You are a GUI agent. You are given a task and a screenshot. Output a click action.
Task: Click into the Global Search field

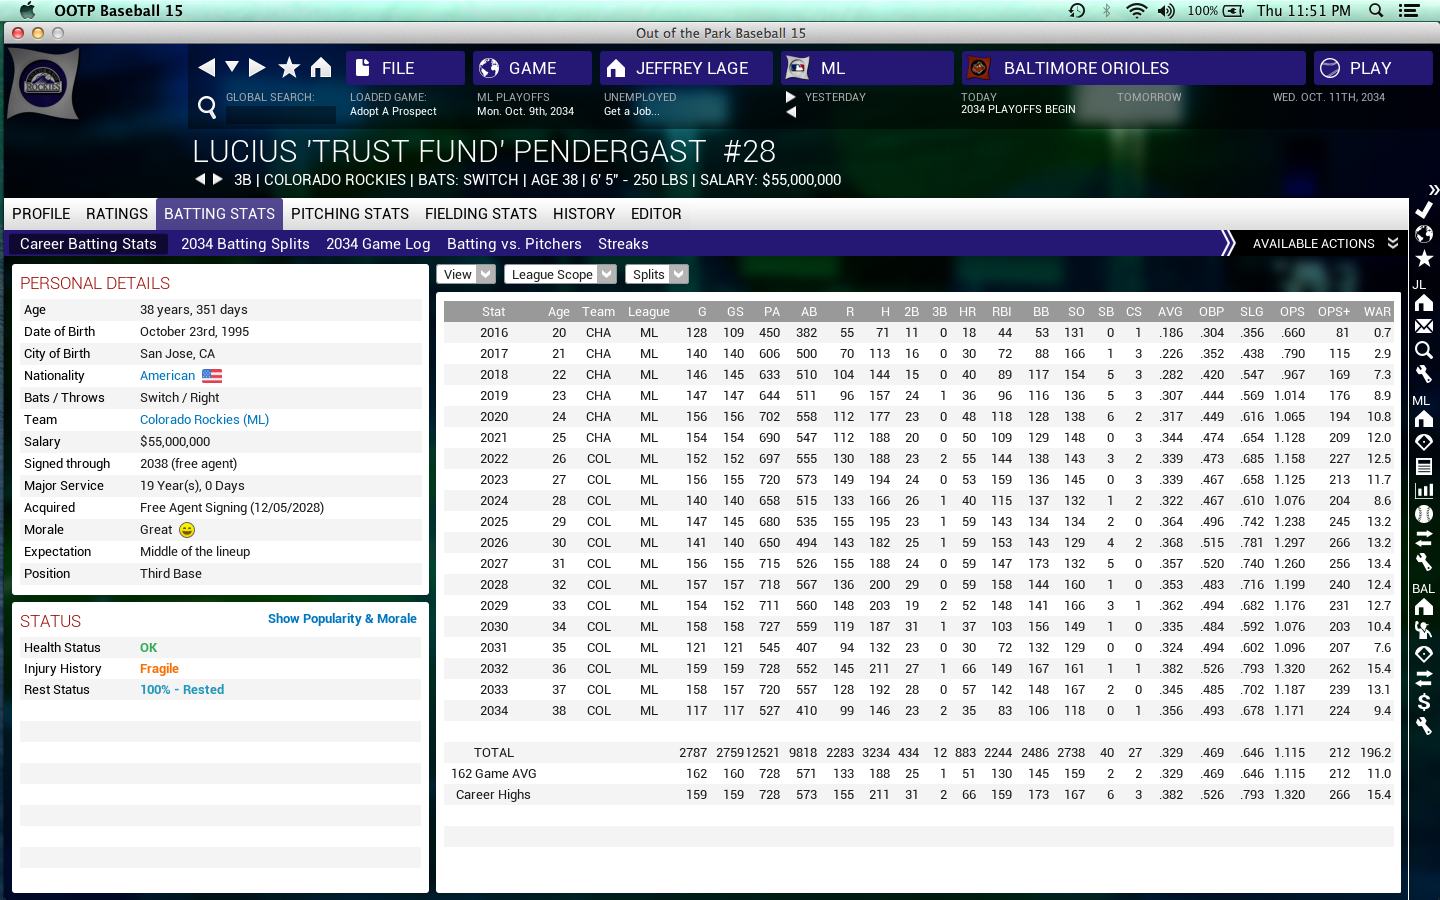pyautogui.click(x=280, y=113)
